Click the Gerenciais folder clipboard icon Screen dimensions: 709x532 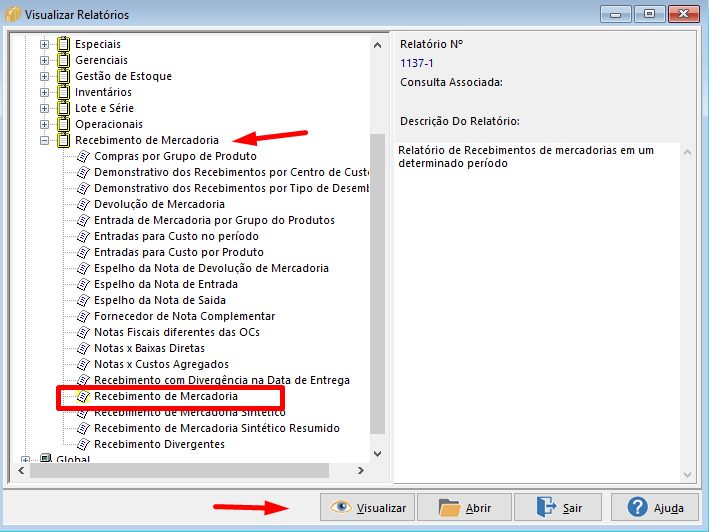coord(63,60)
